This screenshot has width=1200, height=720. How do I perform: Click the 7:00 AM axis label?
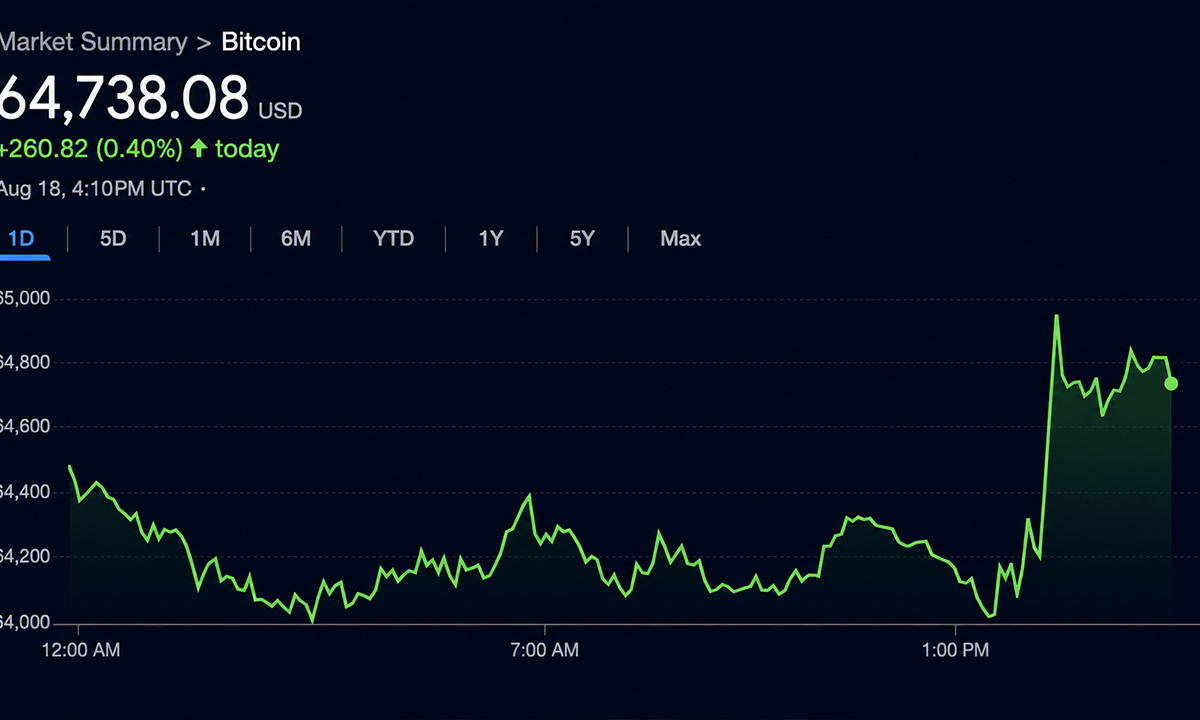click(544, 650)
